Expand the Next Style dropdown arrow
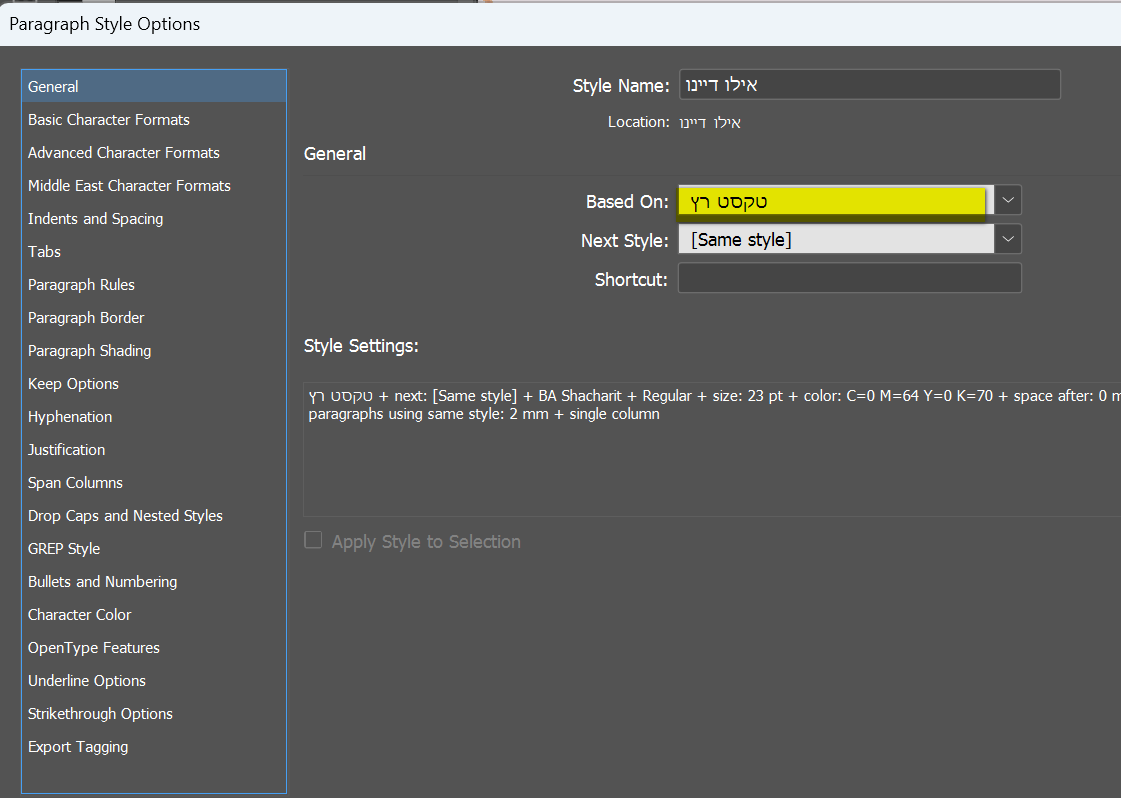Image resolution: width=1121 pixels, height=798 pixels. [x=1008, y=239]
